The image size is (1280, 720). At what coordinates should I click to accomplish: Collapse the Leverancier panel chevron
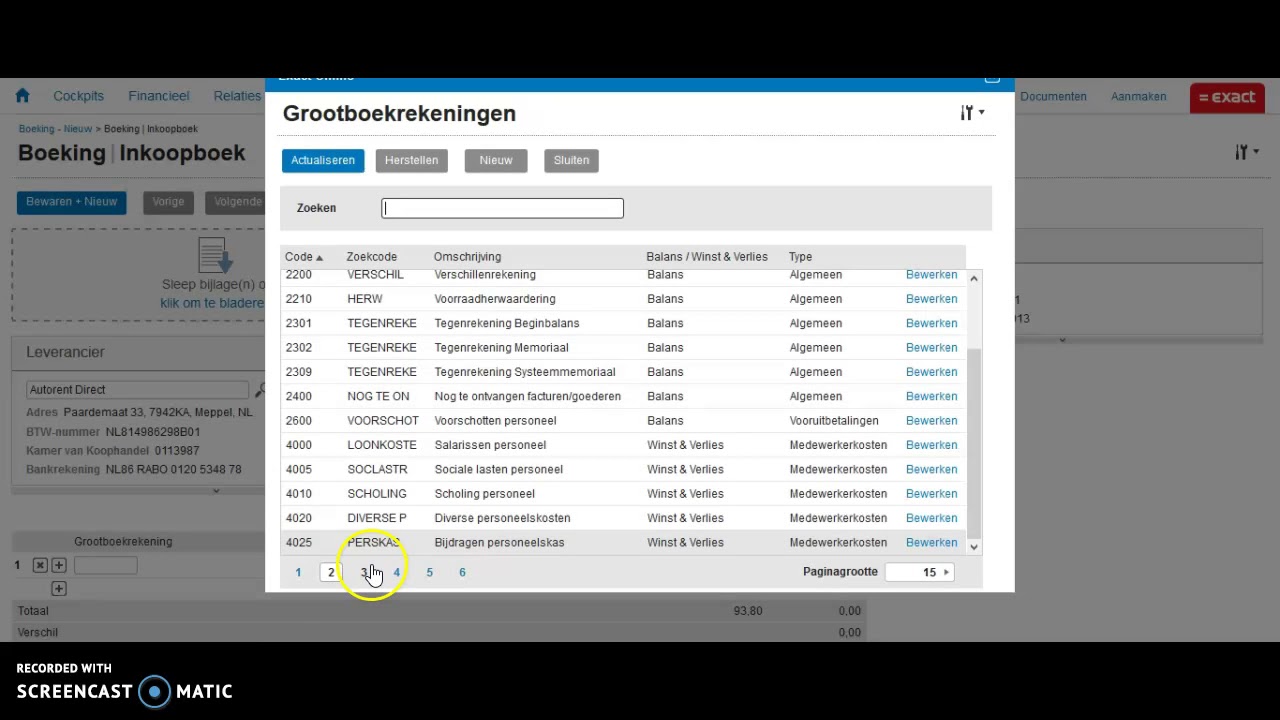coord(216,491)
